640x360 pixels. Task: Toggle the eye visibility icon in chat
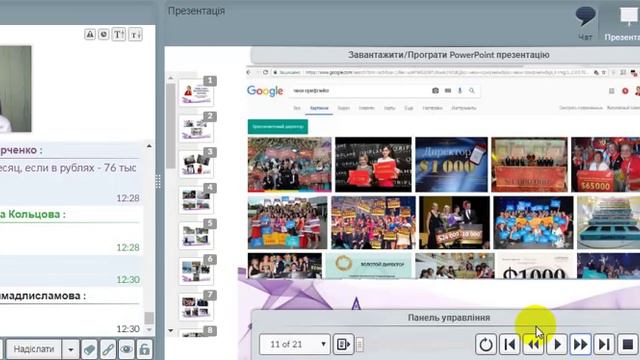[126, 349]
